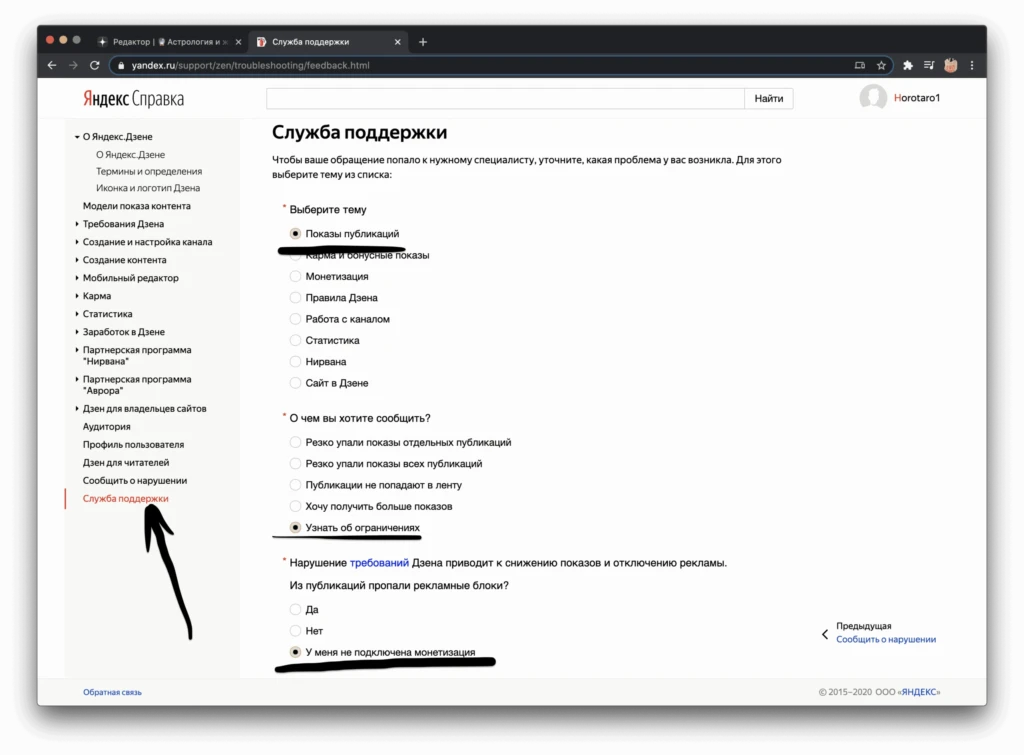Select the Да radio option
The height and width of the screenshot is (755, 1024).
pos(295,609)
